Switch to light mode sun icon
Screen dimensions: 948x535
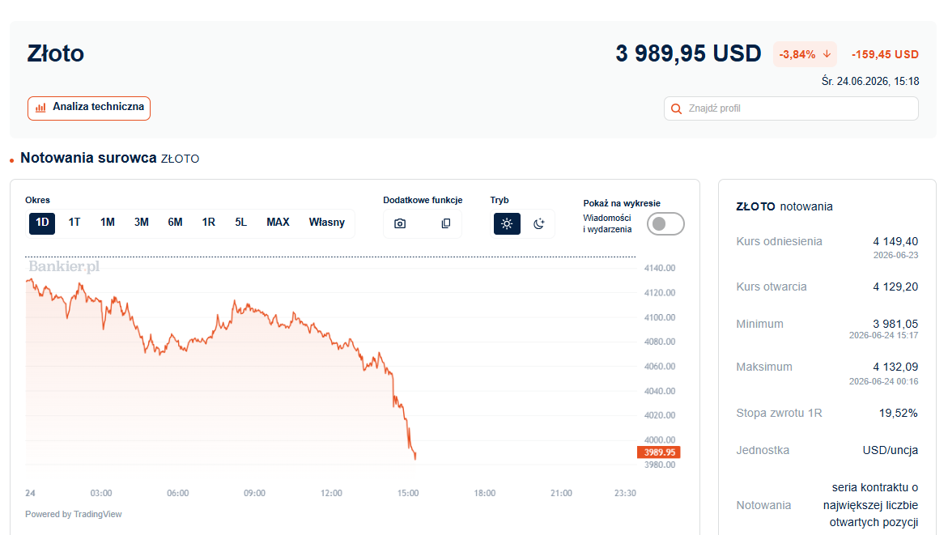[x=507, y=224]
